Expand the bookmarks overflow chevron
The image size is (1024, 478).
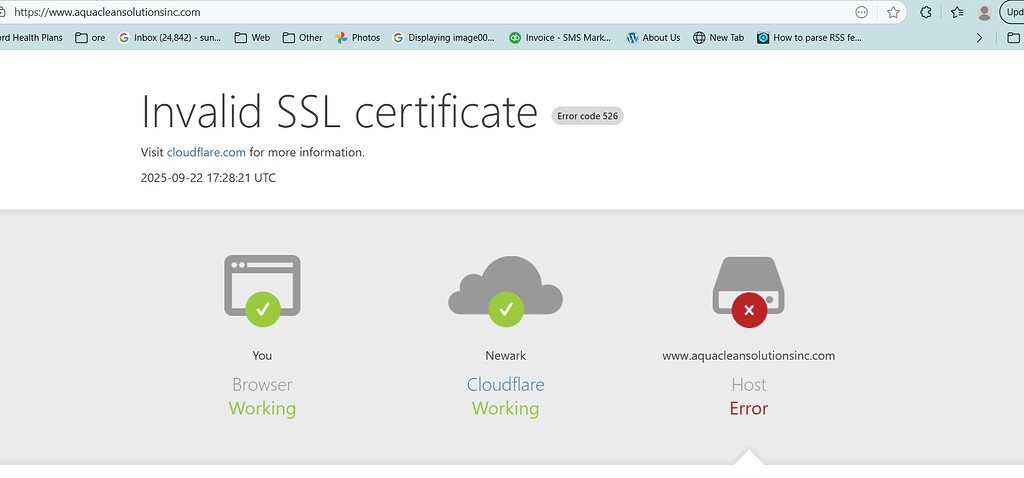979,38
